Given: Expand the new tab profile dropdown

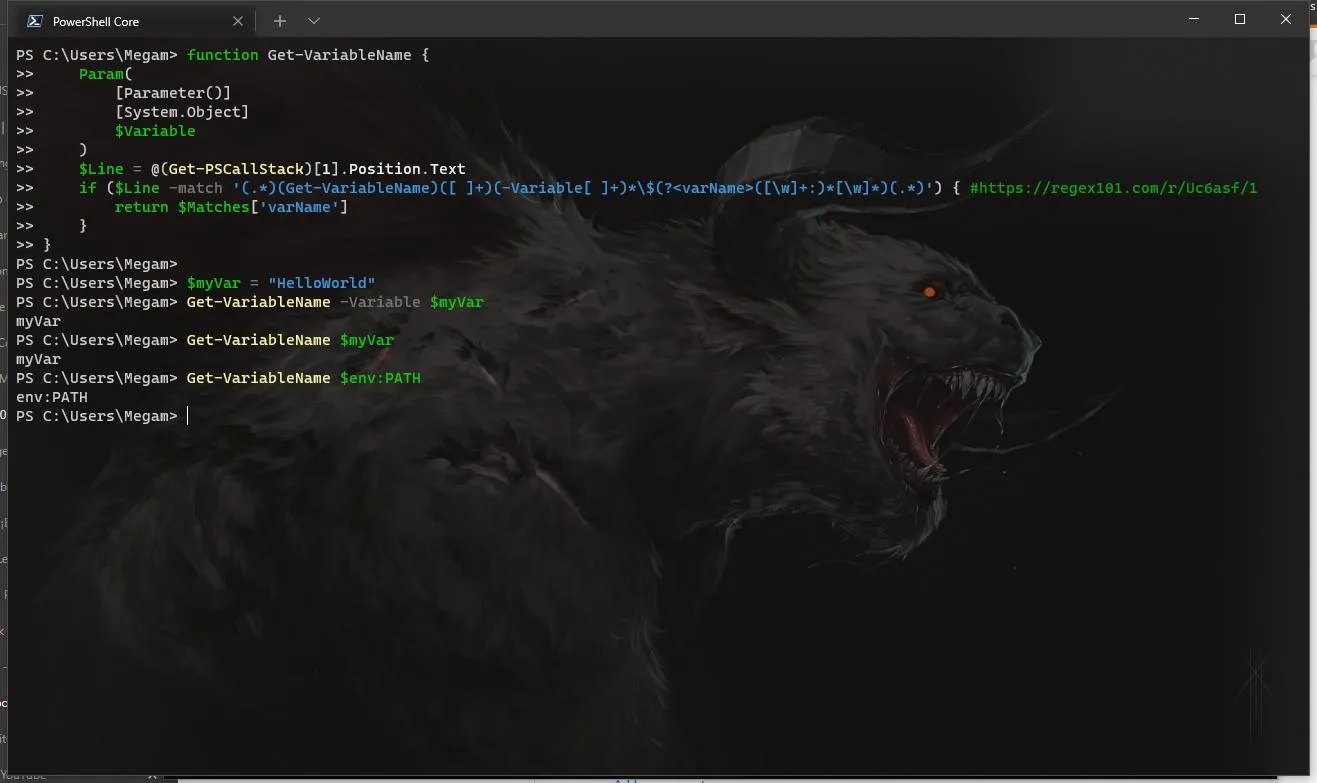Looking at the screenshot, I should click(x=314, y=21).
